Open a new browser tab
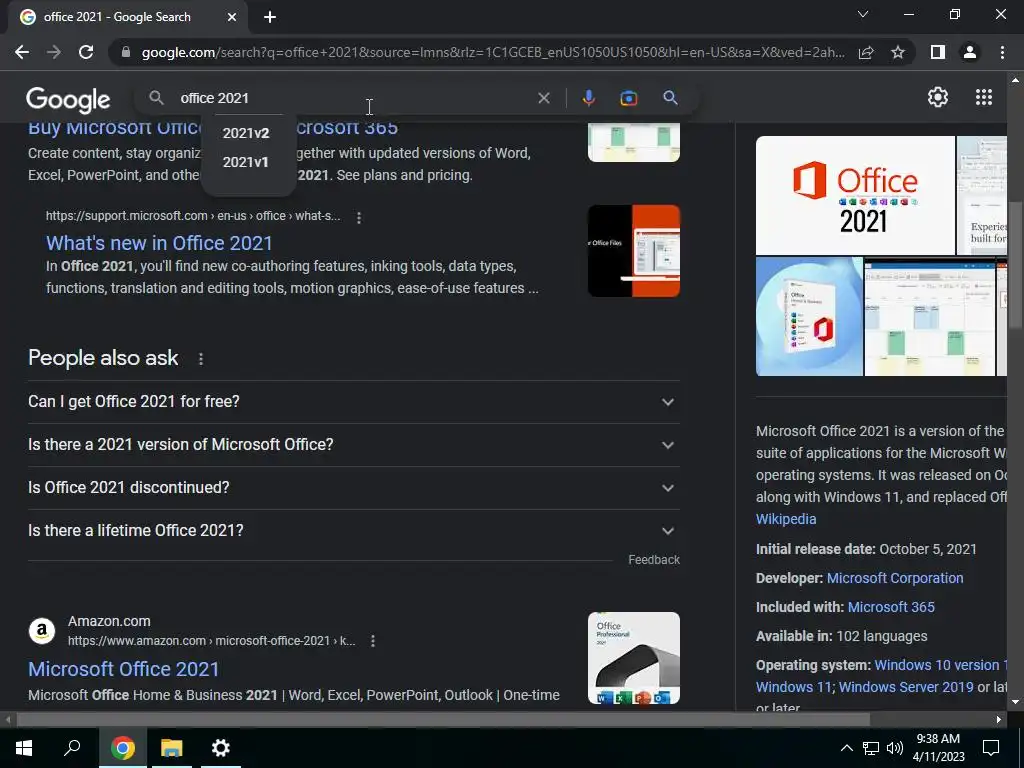 click(270, 17)
